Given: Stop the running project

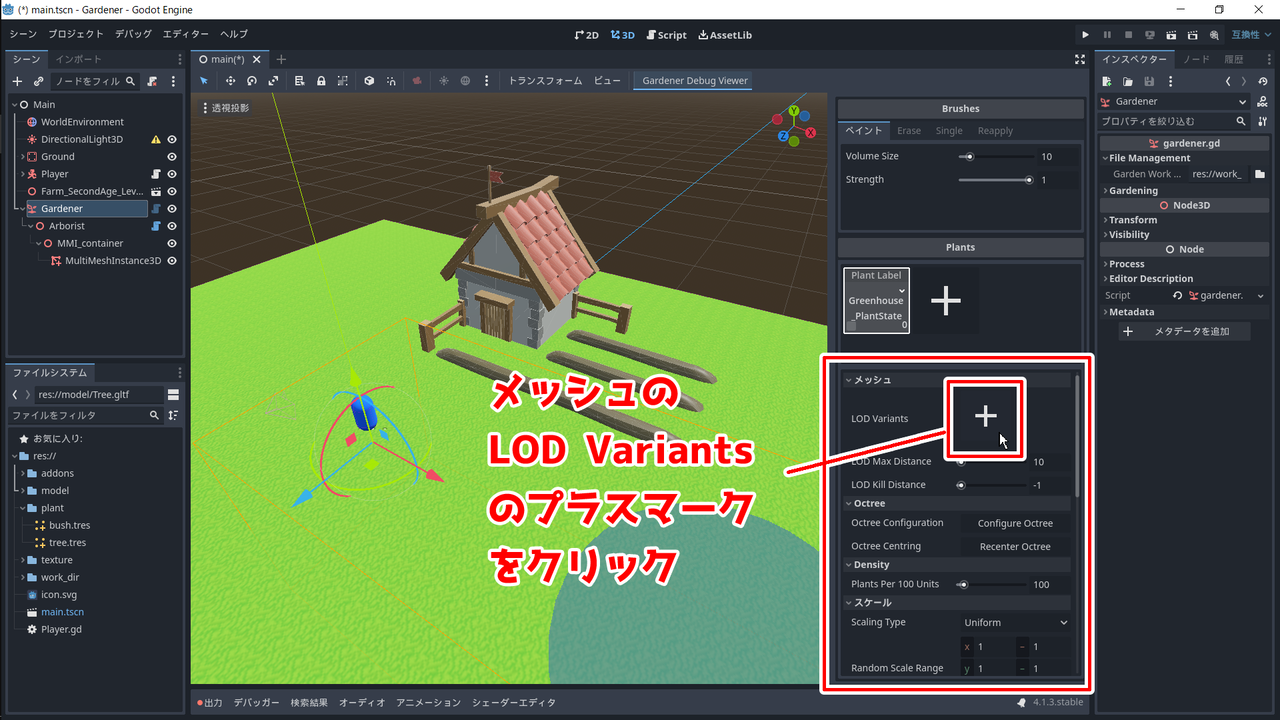Looking at the screenshot, I should tap(1129, 35).
